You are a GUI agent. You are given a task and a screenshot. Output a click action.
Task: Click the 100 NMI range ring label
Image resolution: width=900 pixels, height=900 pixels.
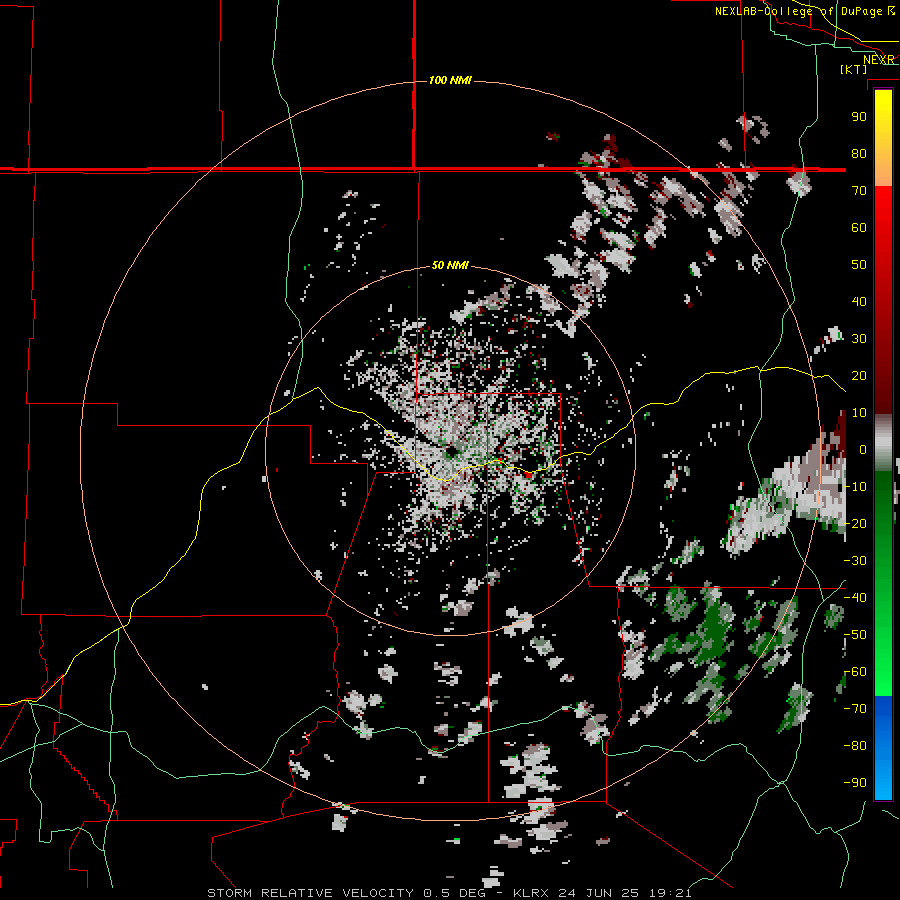pos(450,80)
